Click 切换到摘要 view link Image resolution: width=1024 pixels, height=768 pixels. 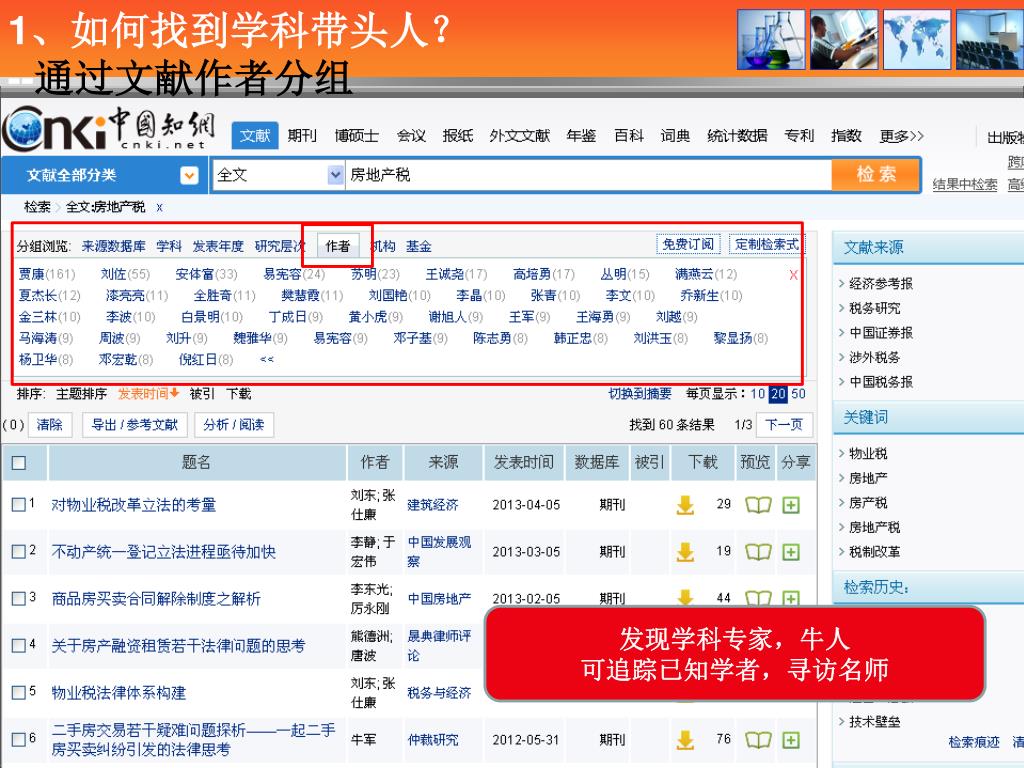tap(640, 394)
